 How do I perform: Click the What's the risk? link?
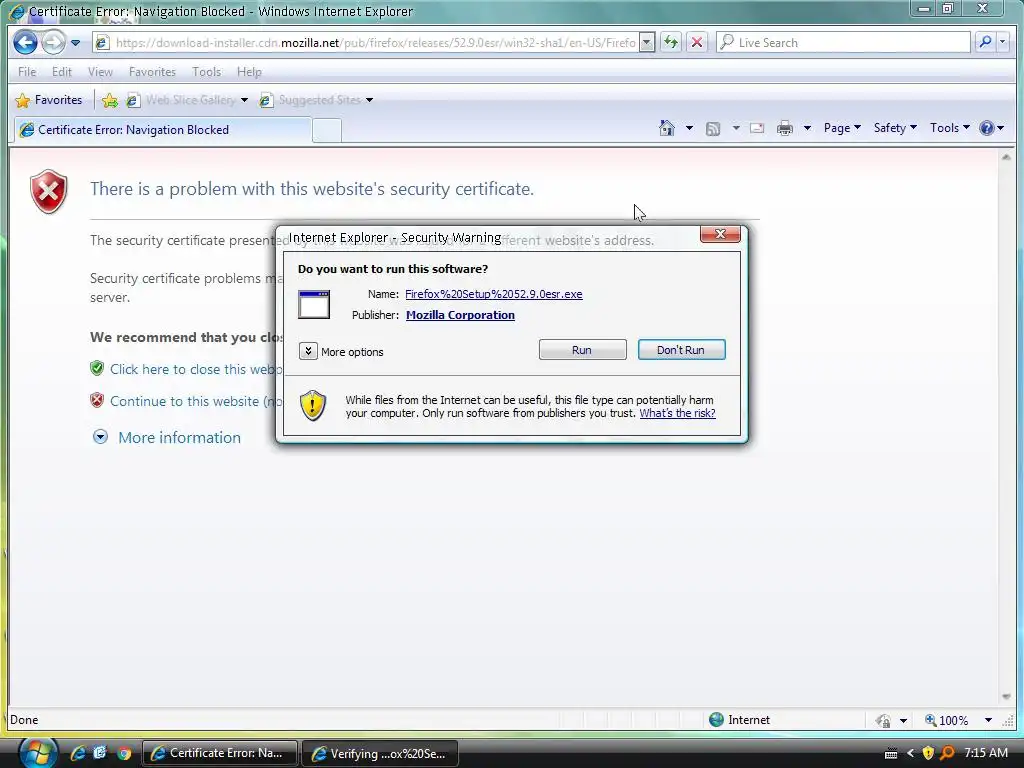[x=677, y=413]
